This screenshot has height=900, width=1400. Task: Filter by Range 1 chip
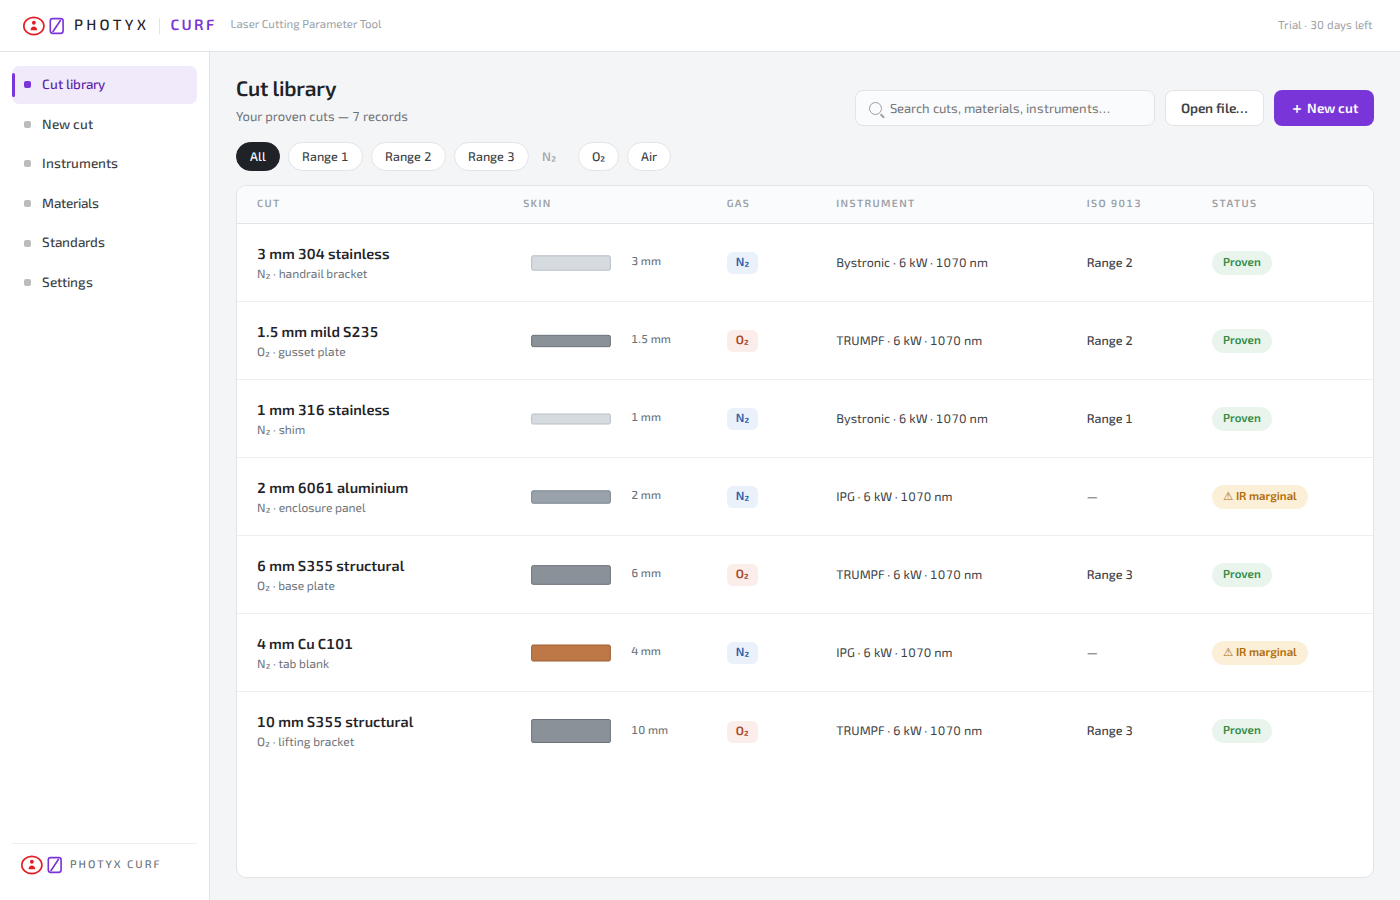[325, 157]
